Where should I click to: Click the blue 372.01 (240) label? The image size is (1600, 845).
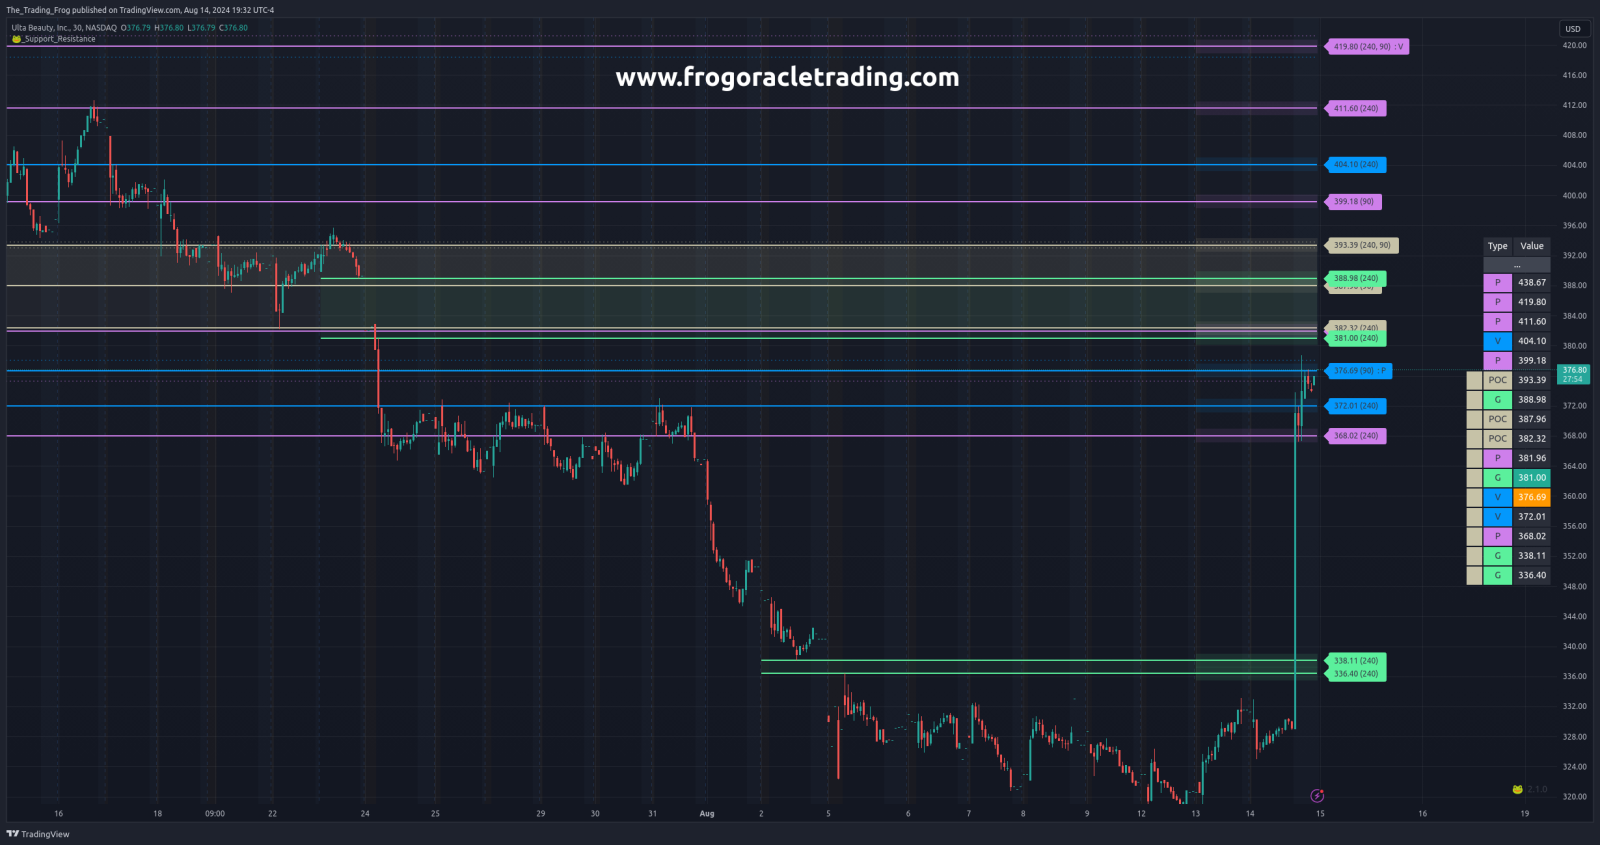click(x=1356, y=406)
